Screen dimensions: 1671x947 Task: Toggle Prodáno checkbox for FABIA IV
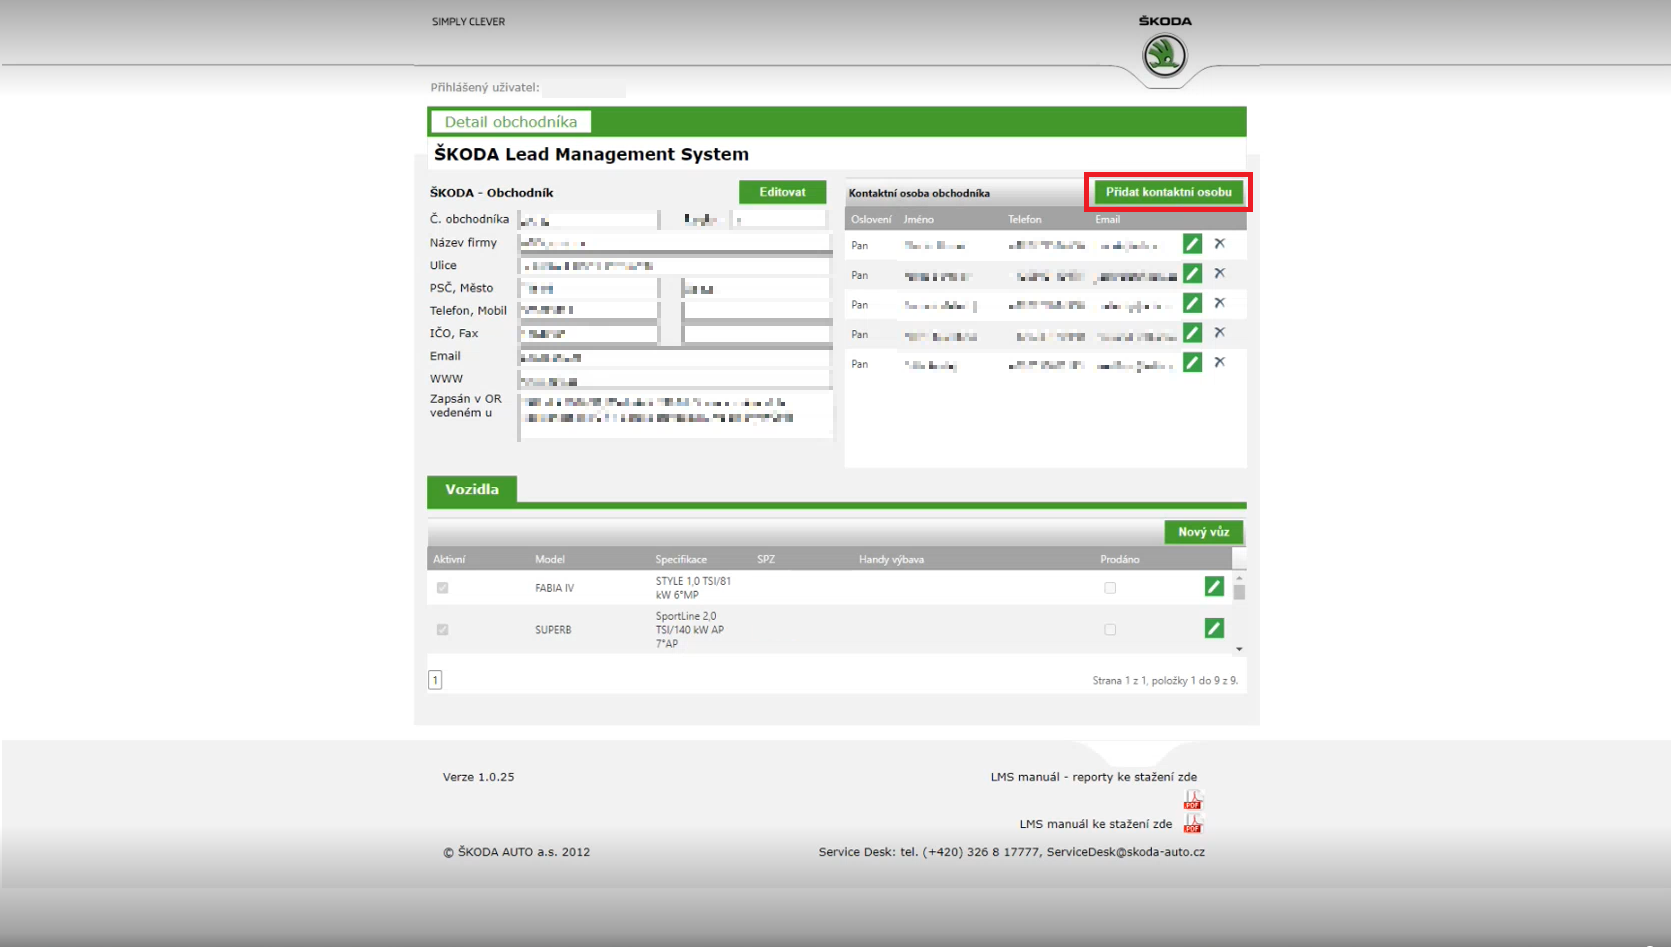(1109, 588)
